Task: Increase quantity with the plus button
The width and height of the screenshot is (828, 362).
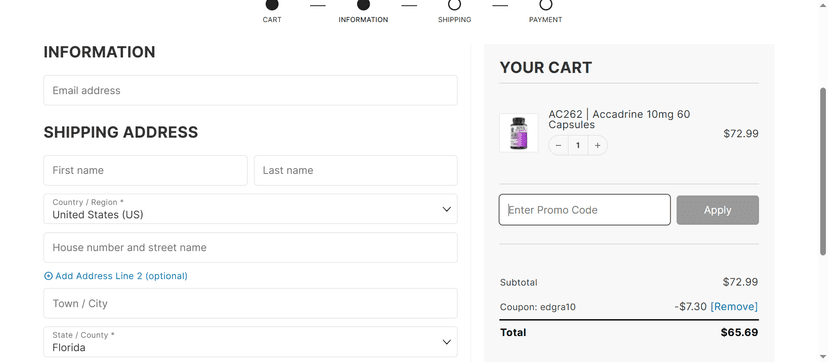Action: coord(597,146)
